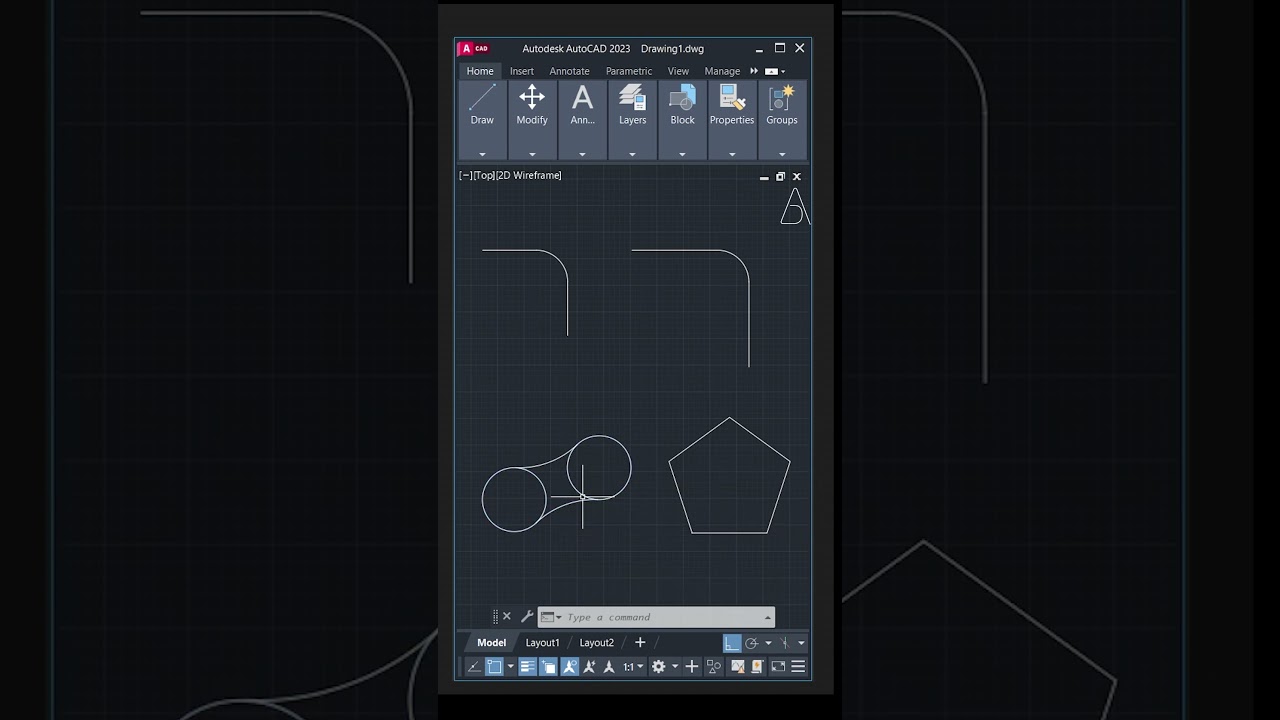Toggle Isometric drafting in status bar
The width and height of the screenshot is (1280, 720).
coord(785,643)
